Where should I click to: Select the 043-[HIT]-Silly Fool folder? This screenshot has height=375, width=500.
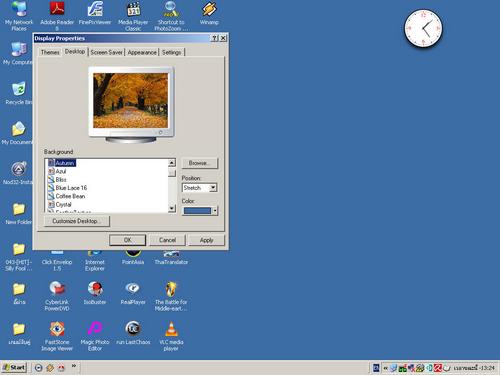click(19, 257)
